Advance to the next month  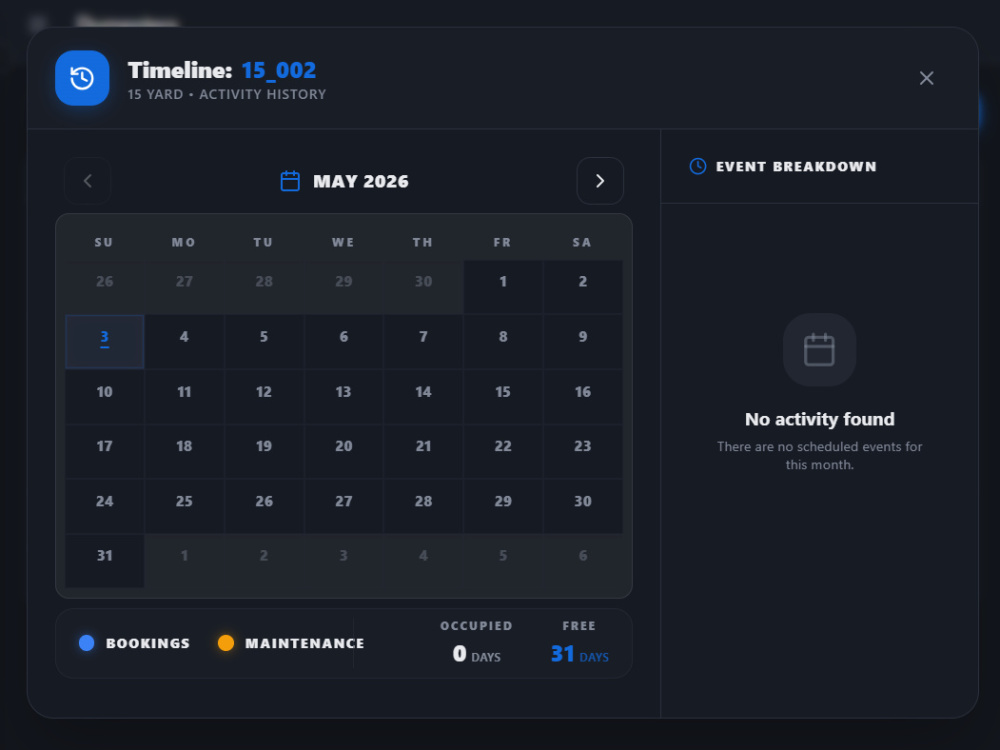pyautogui.click(x=599, y=181)
